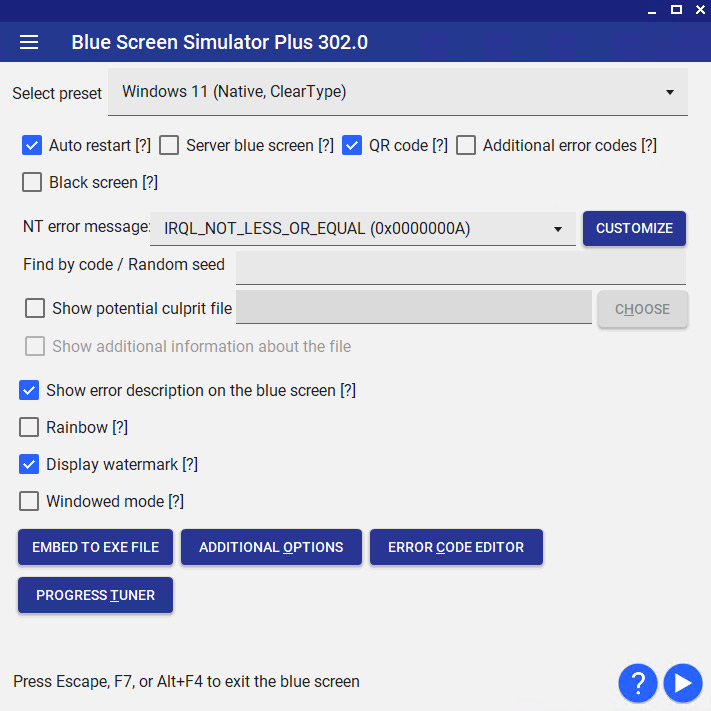Image resolution: width=711 pixels, height=711 pixels.
Task: Open the ERROR CODE EDITOR
Action: (x=456, y=547)
